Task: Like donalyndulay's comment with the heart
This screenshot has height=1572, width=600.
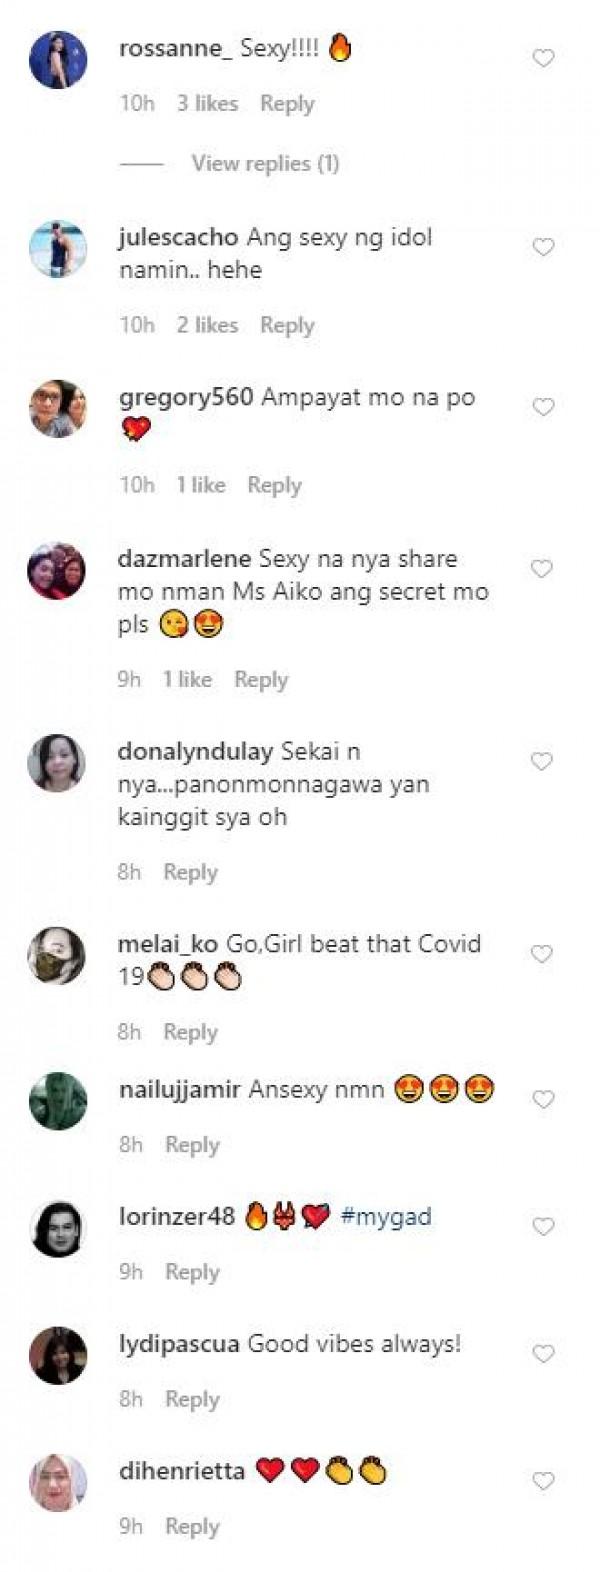Action: click(541, 762)
